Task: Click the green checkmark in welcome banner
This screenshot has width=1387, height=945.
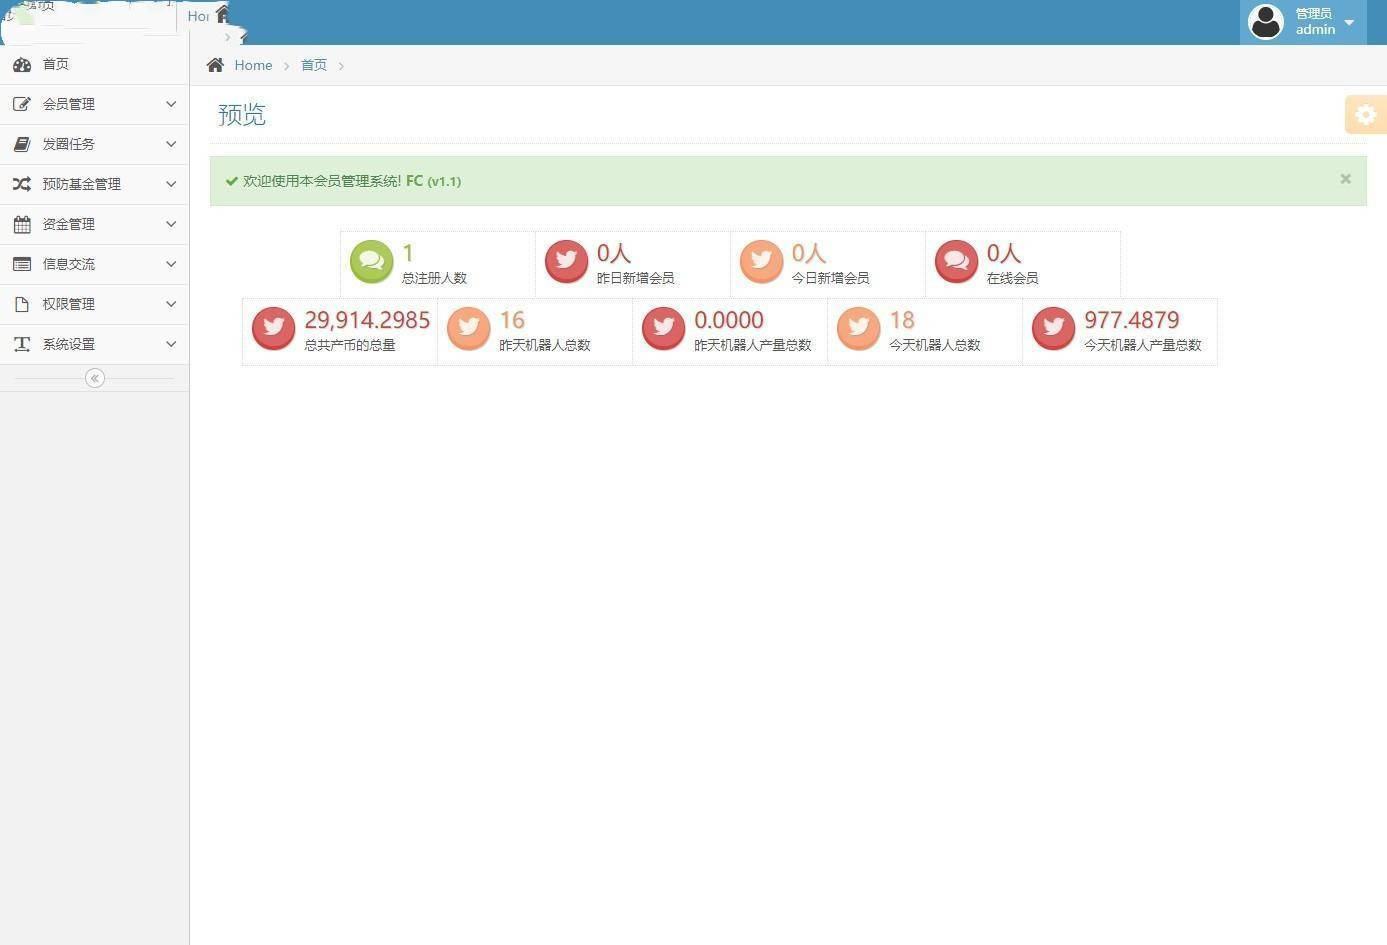Action: point(232,181)
